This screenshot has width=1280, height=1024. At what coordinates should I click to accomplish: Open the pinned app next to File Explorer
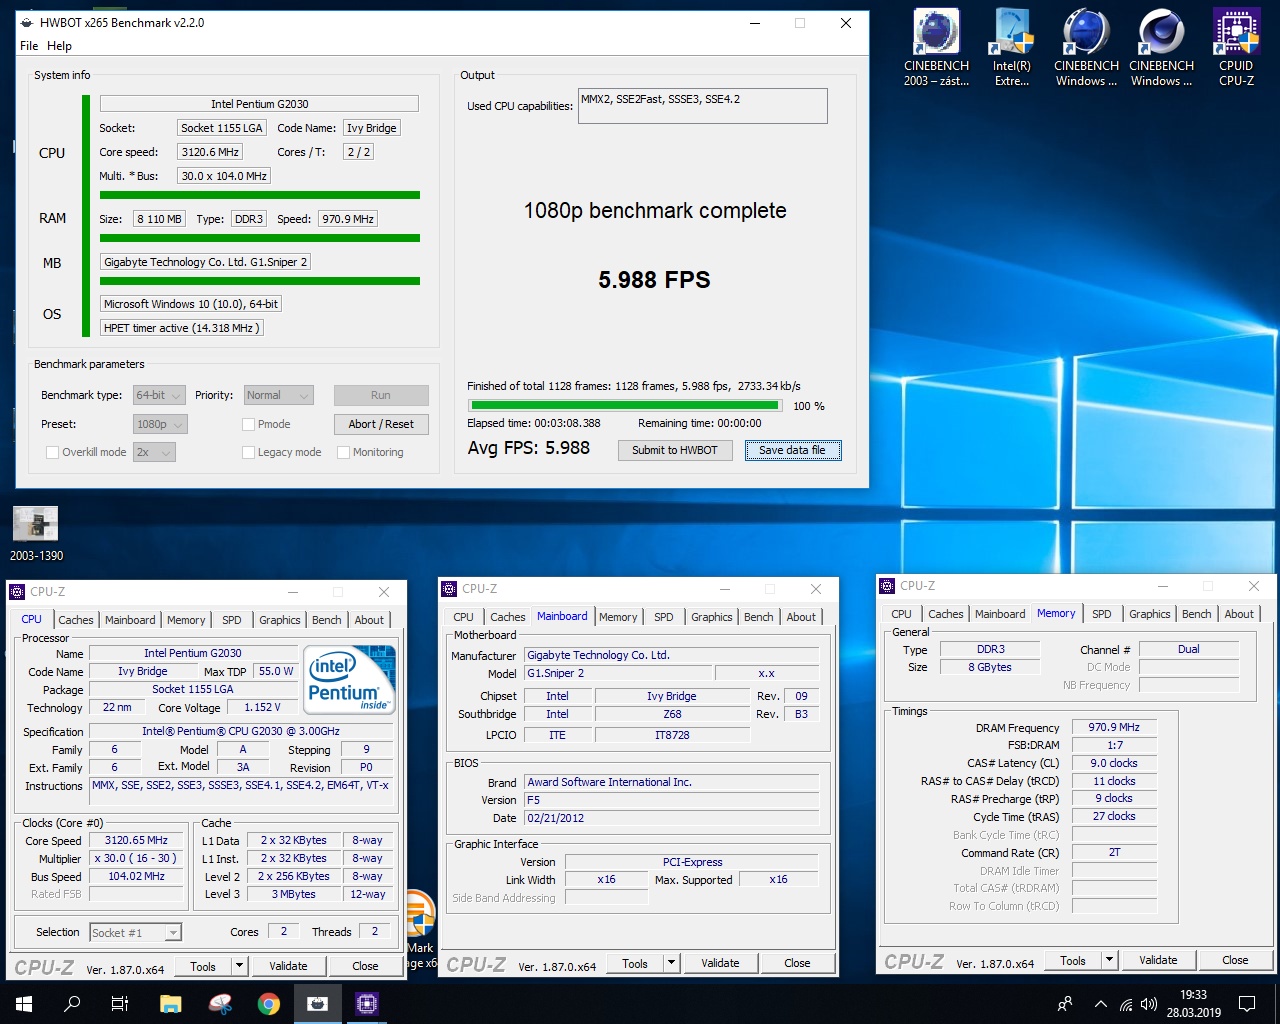[x=220, y=1004]
